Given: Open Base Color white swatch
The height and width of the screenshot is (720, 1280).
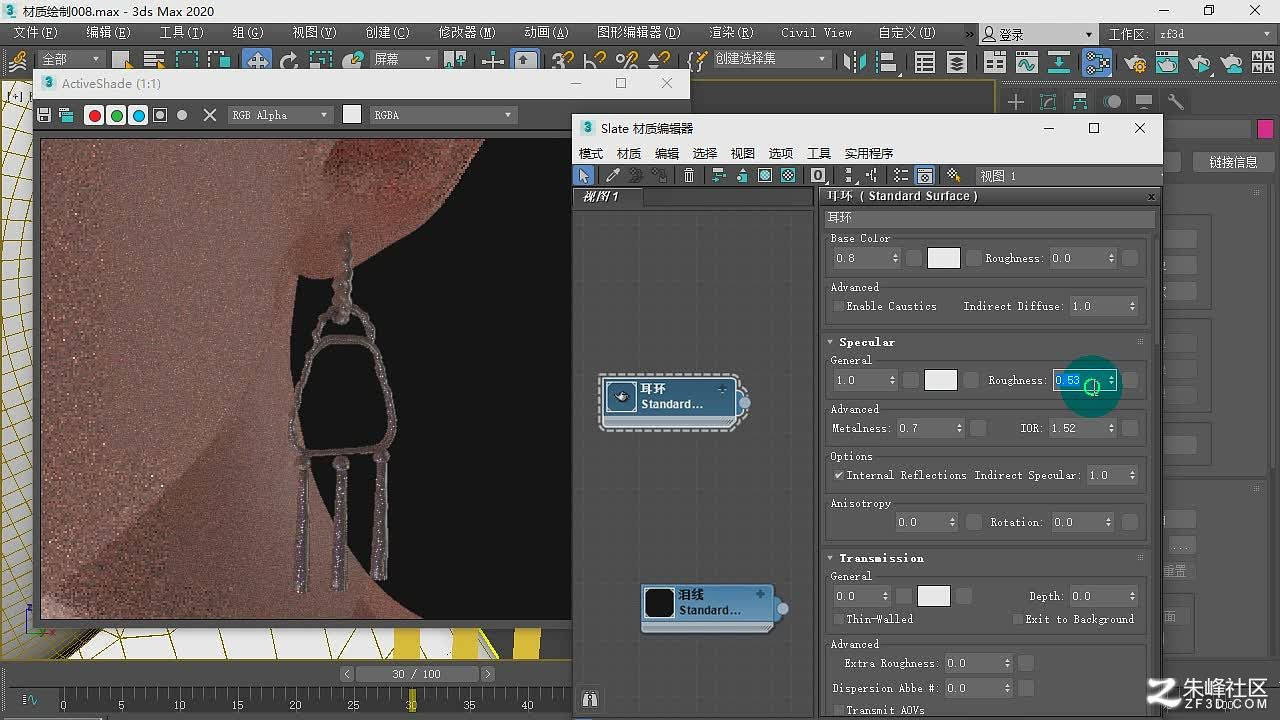Looking at the screenshot, I should 943,258.
